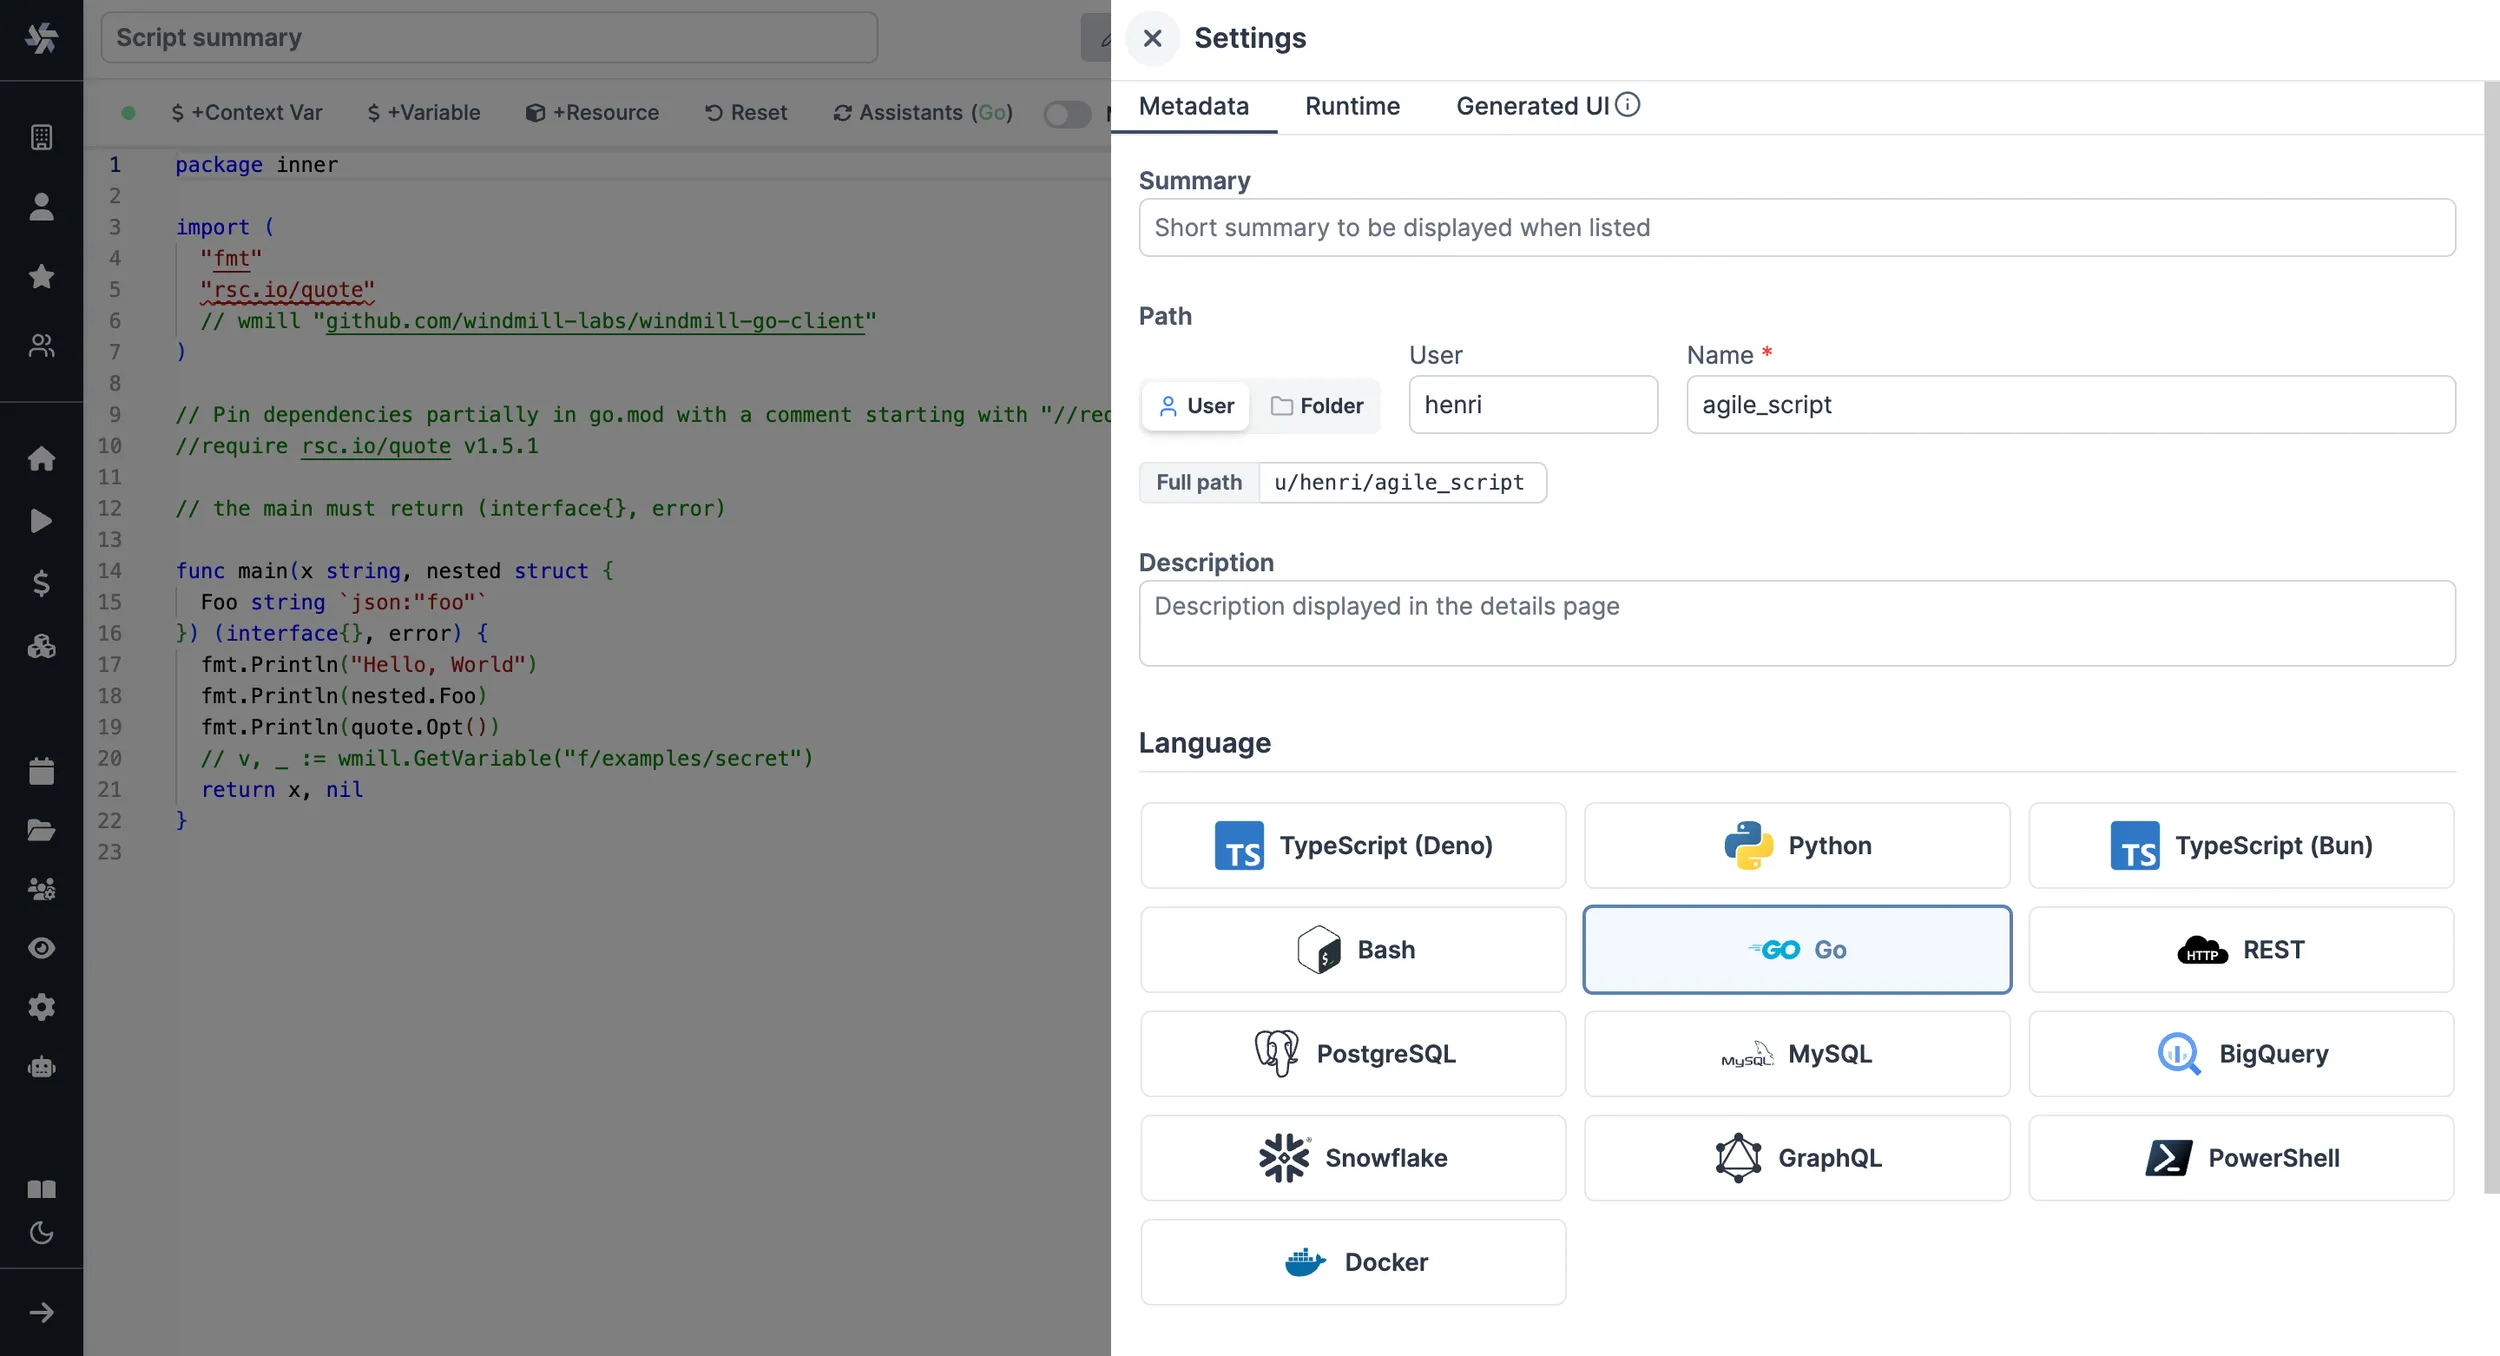The width and height of the screenshot is (2500, 1356).
Task: Select the Docker language option
Action: [x=1353, y=1262]
